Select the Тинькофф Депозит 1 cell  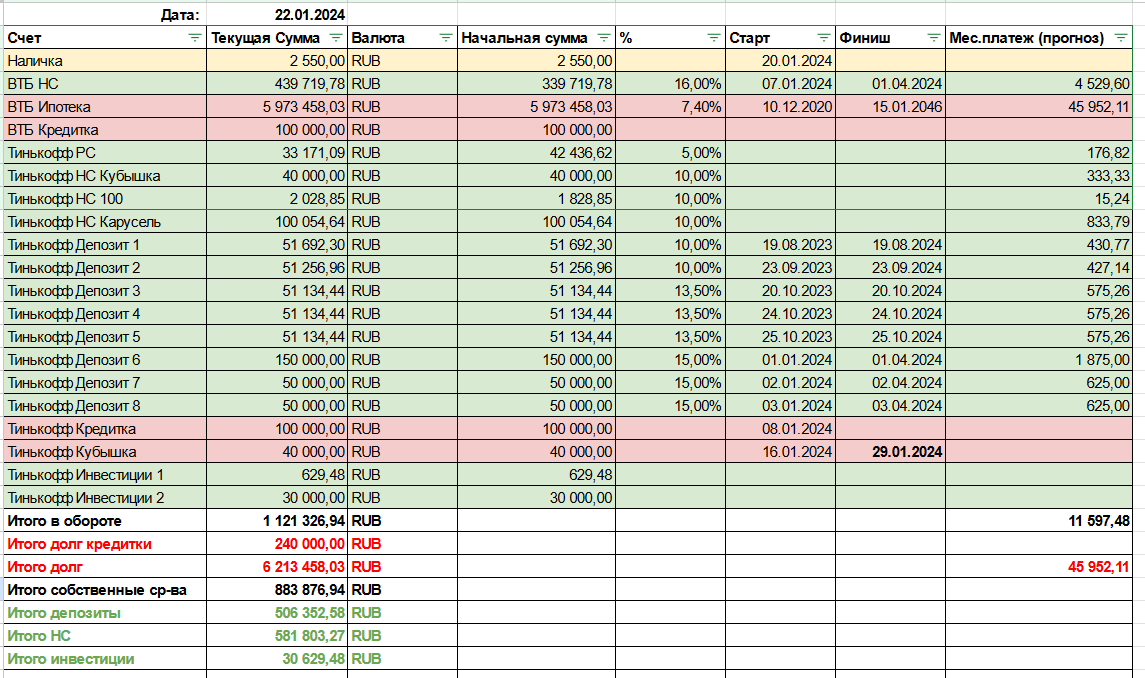105,245
